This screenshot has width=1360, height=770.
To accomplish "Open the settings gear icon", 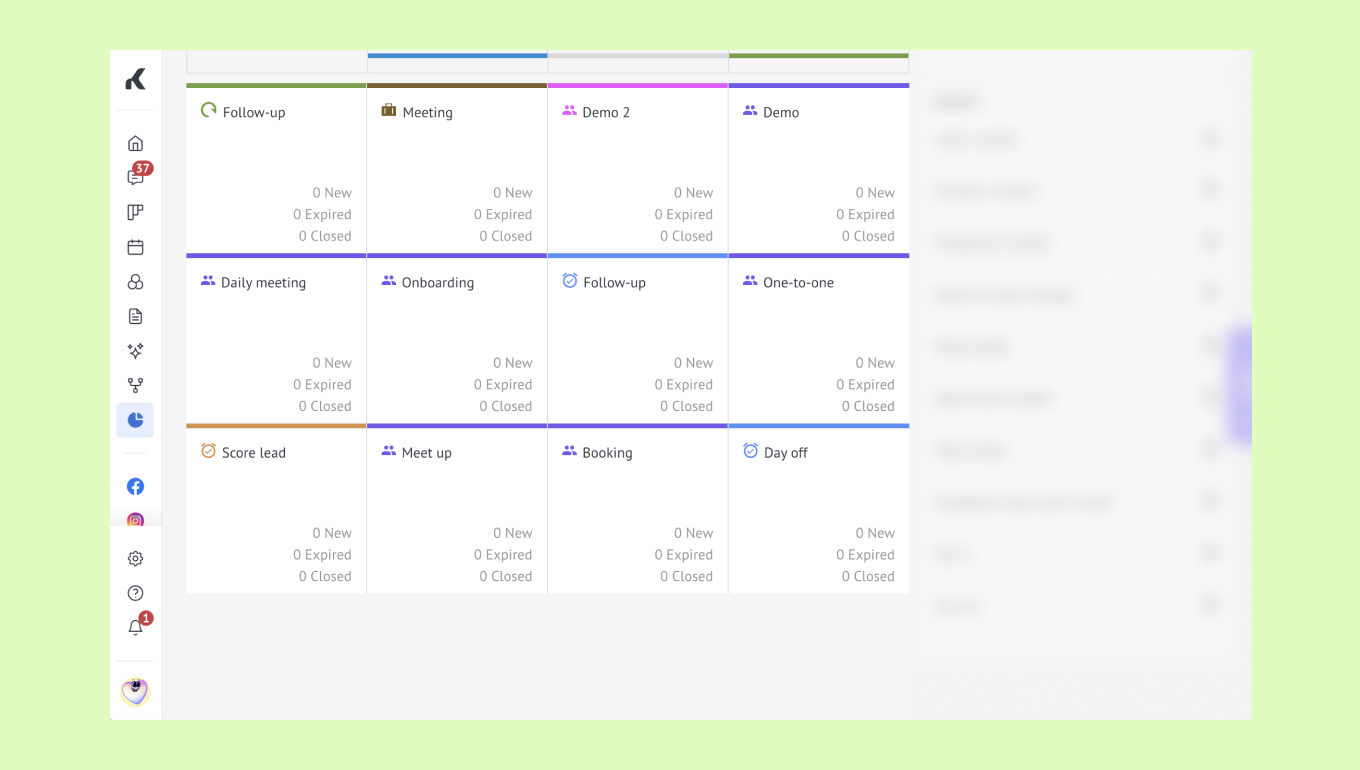I will [x=135, y=559].
